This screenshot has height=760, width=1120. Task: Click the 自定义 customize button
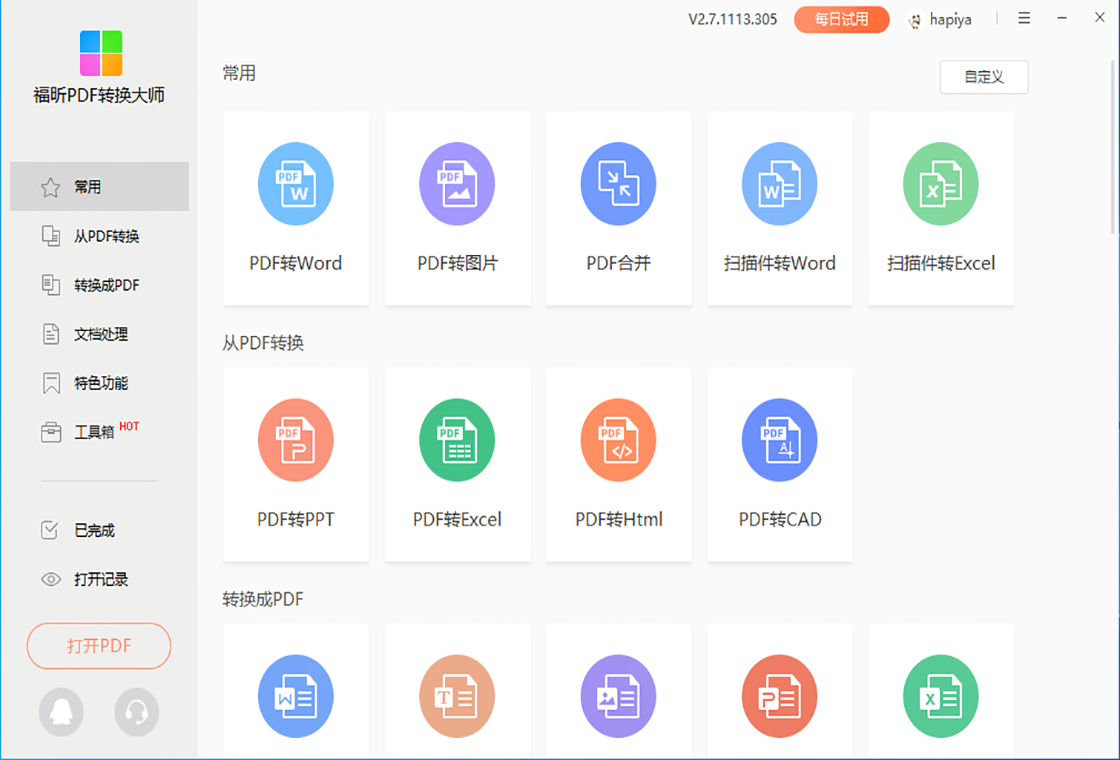point(984,77)
